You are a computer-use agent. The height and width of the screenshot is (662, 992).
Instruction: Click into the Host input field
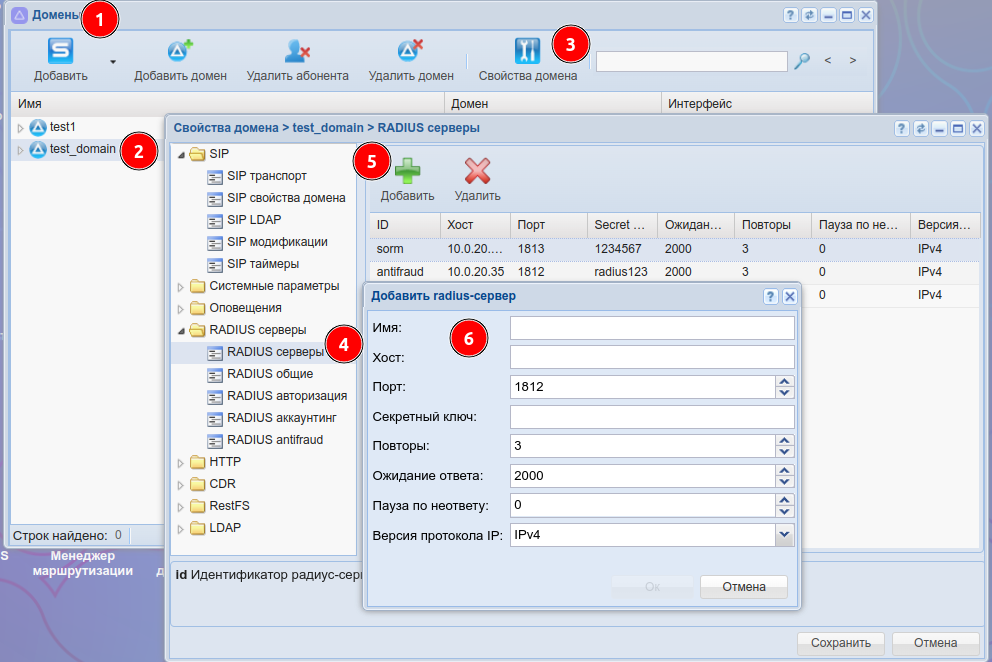point(651,357)
